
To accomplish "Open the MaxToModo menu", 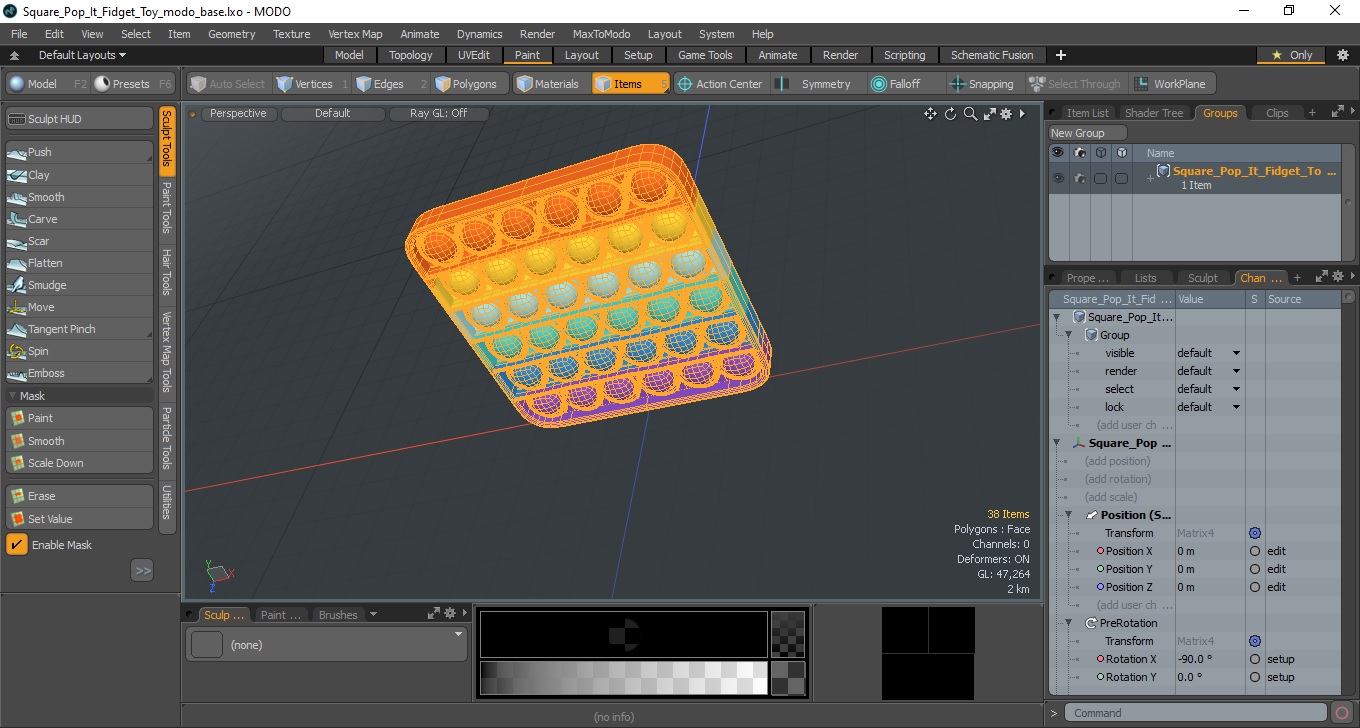I will (x=601, y=34).
